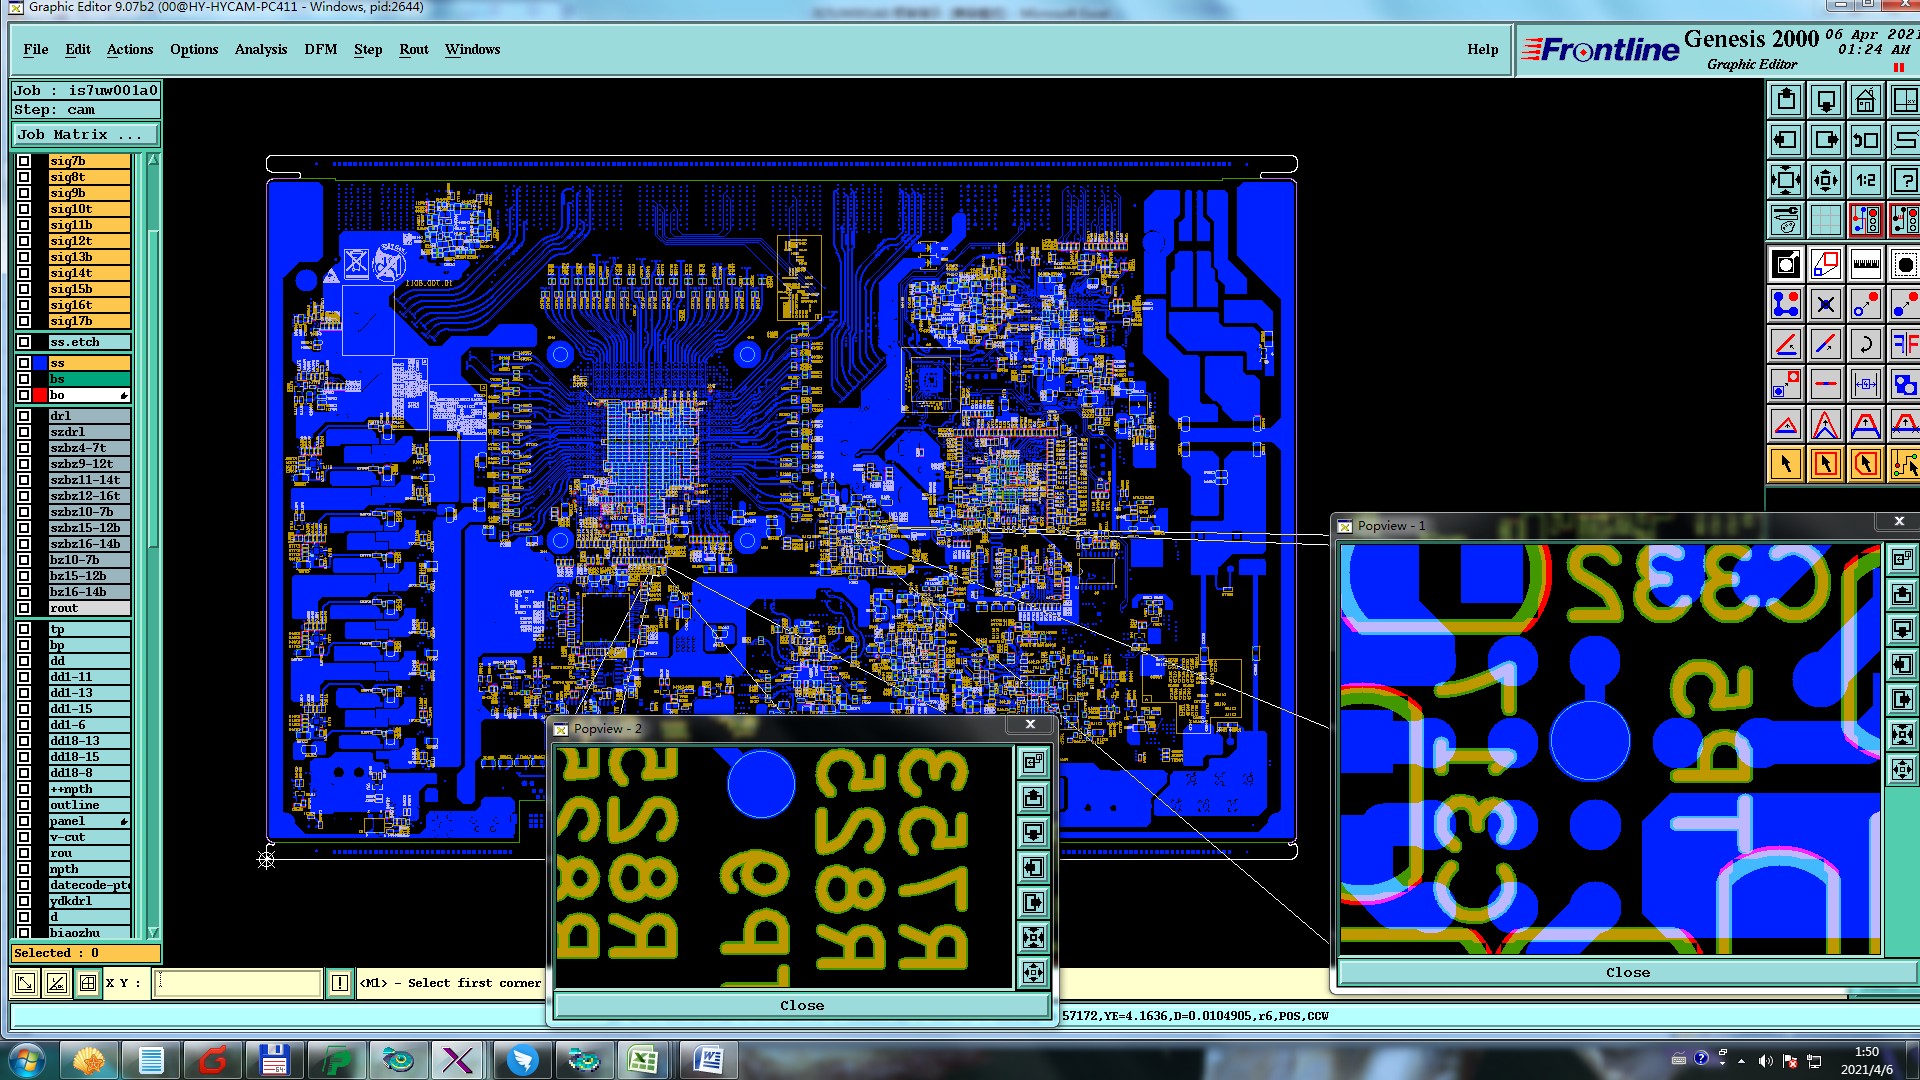Screen dimensions: 1920x1080
Task: Click the previous view icon
Action: [1866, 140]
